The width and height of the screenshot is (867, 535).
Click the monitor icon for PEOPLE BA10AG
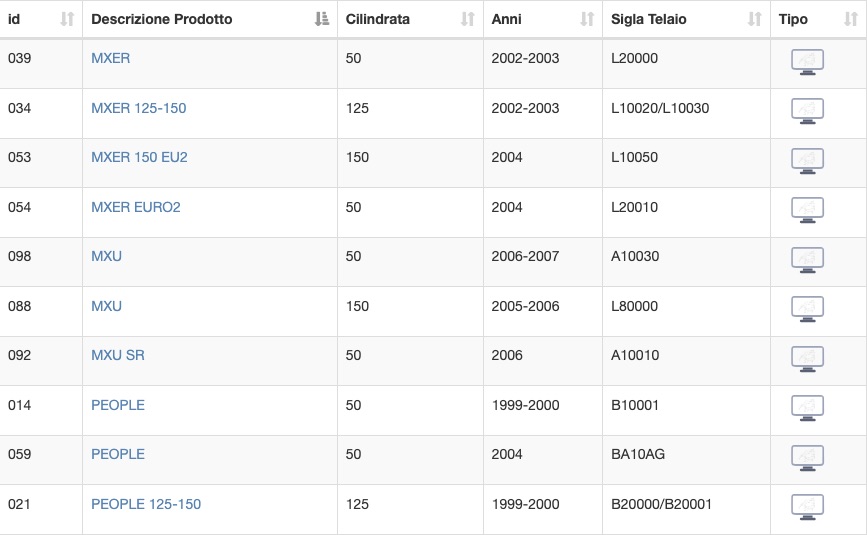(807, 458)
